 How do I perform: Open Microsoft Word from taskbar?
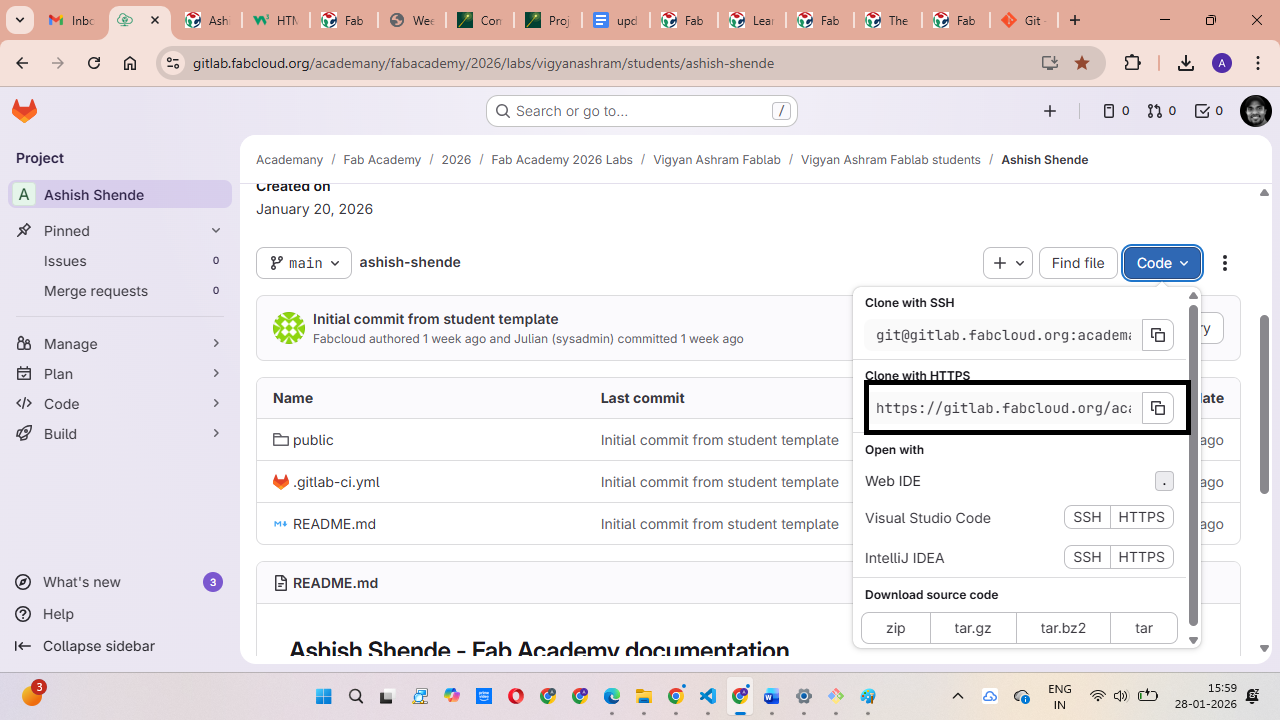click(x=772, y=696)
